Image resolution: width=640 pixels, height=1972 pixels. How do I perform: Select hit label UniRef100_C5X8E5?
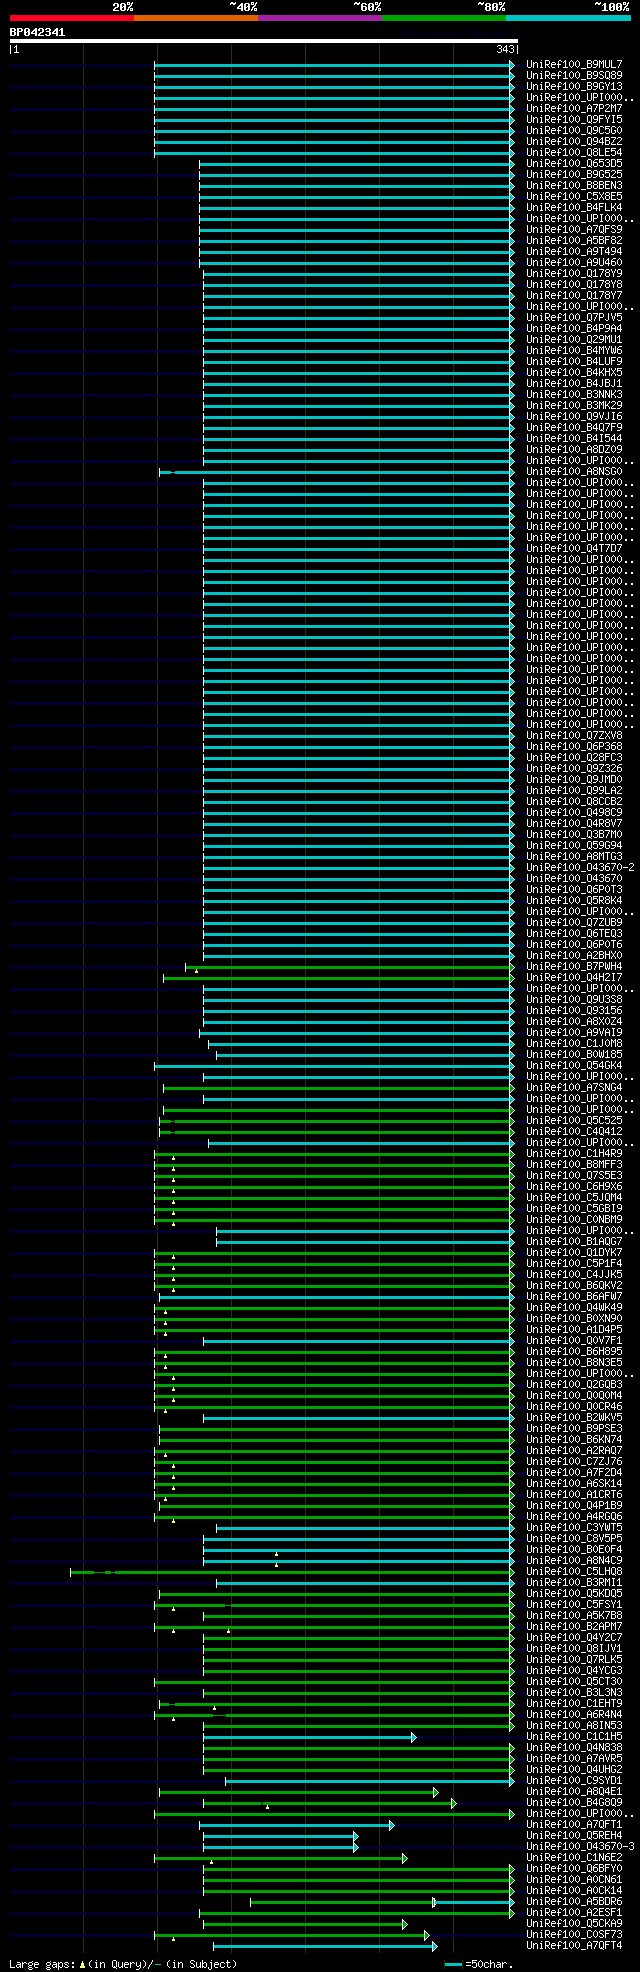(574, 197)
